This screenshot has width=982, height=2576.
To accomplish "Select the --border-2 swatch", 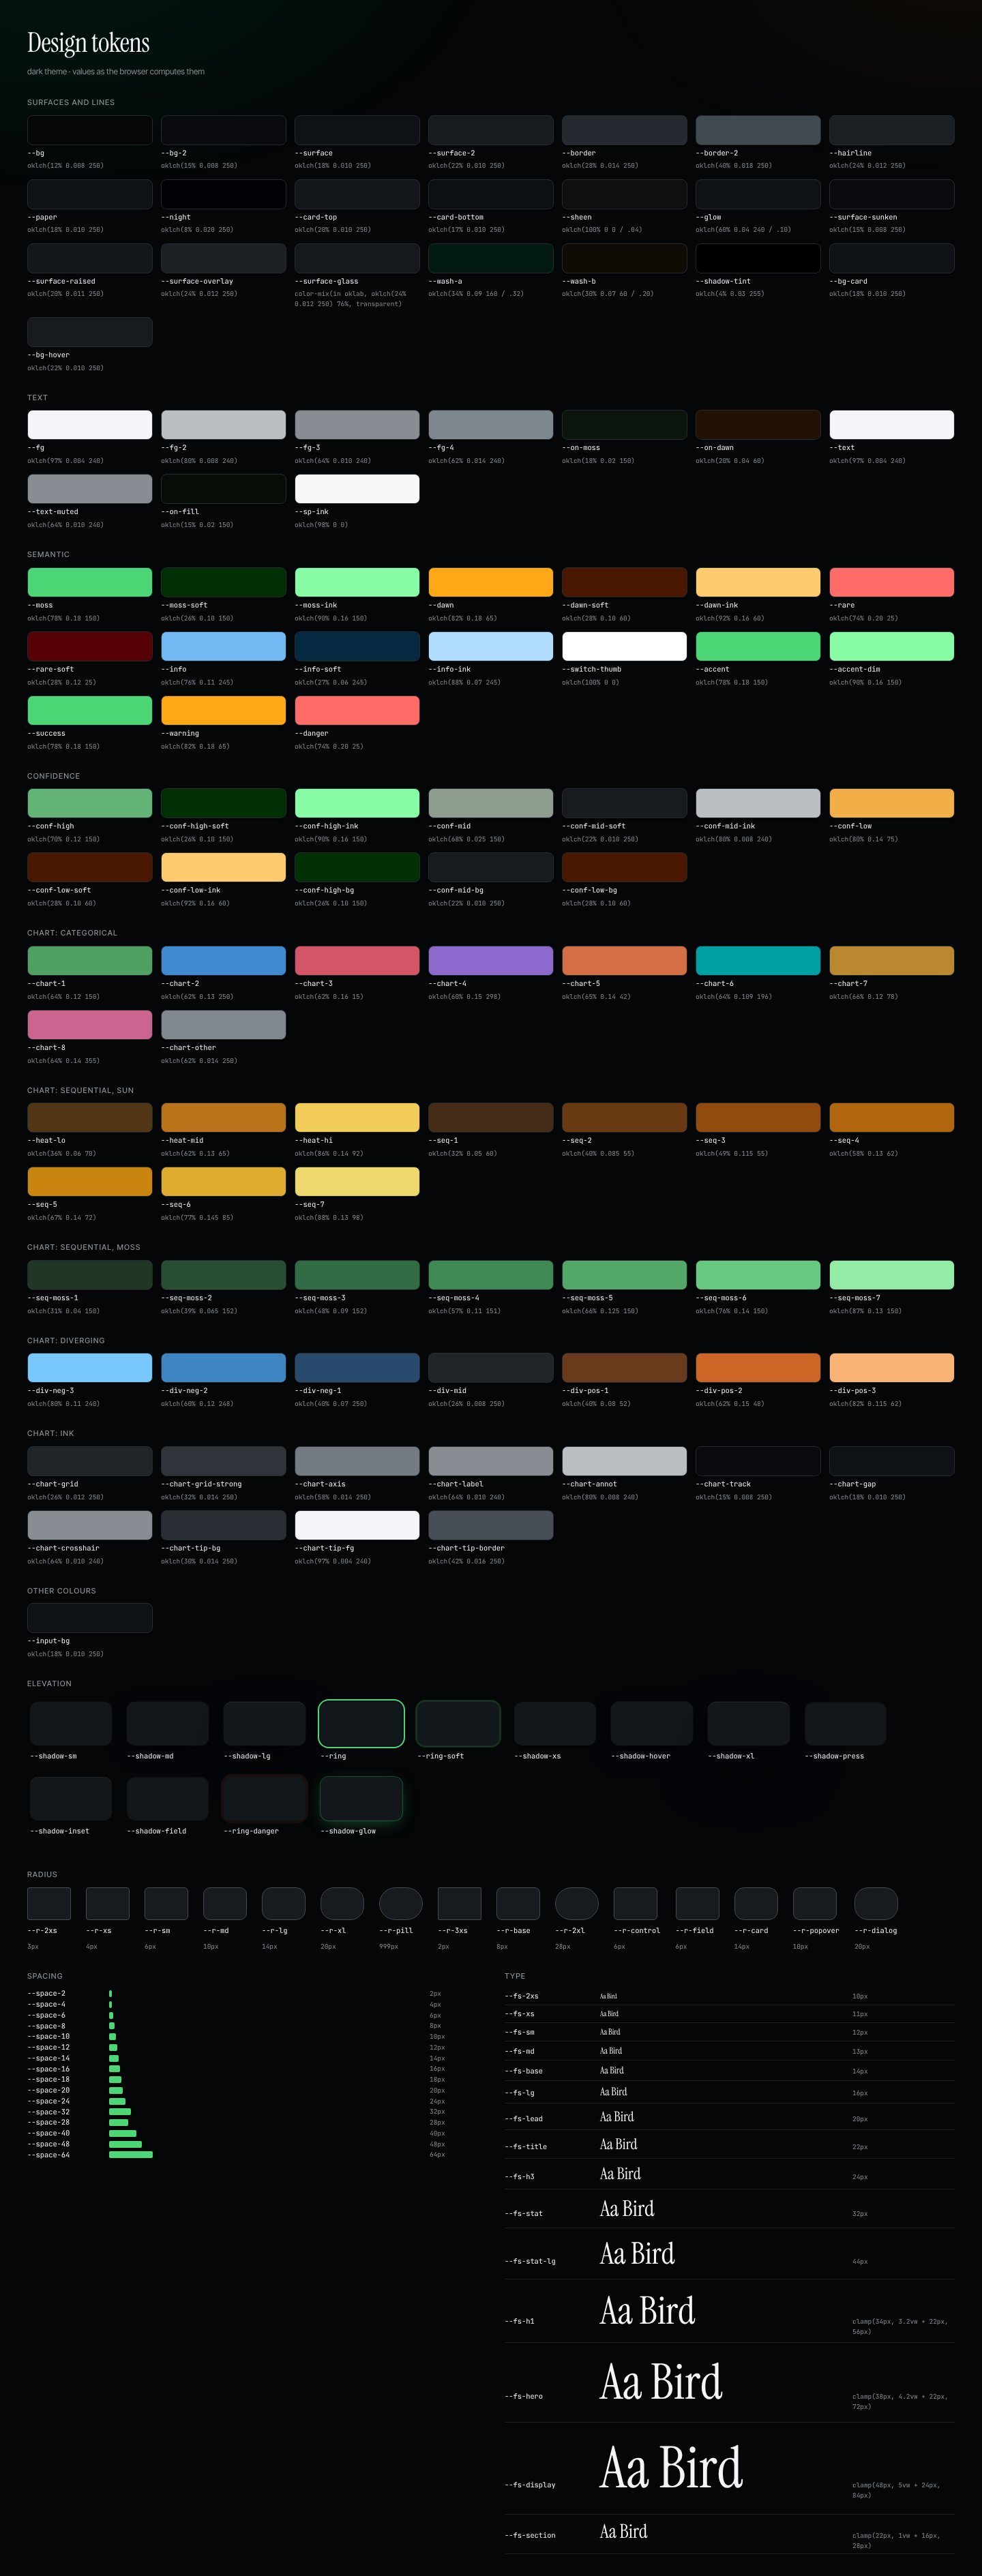I will coord(758,130).
